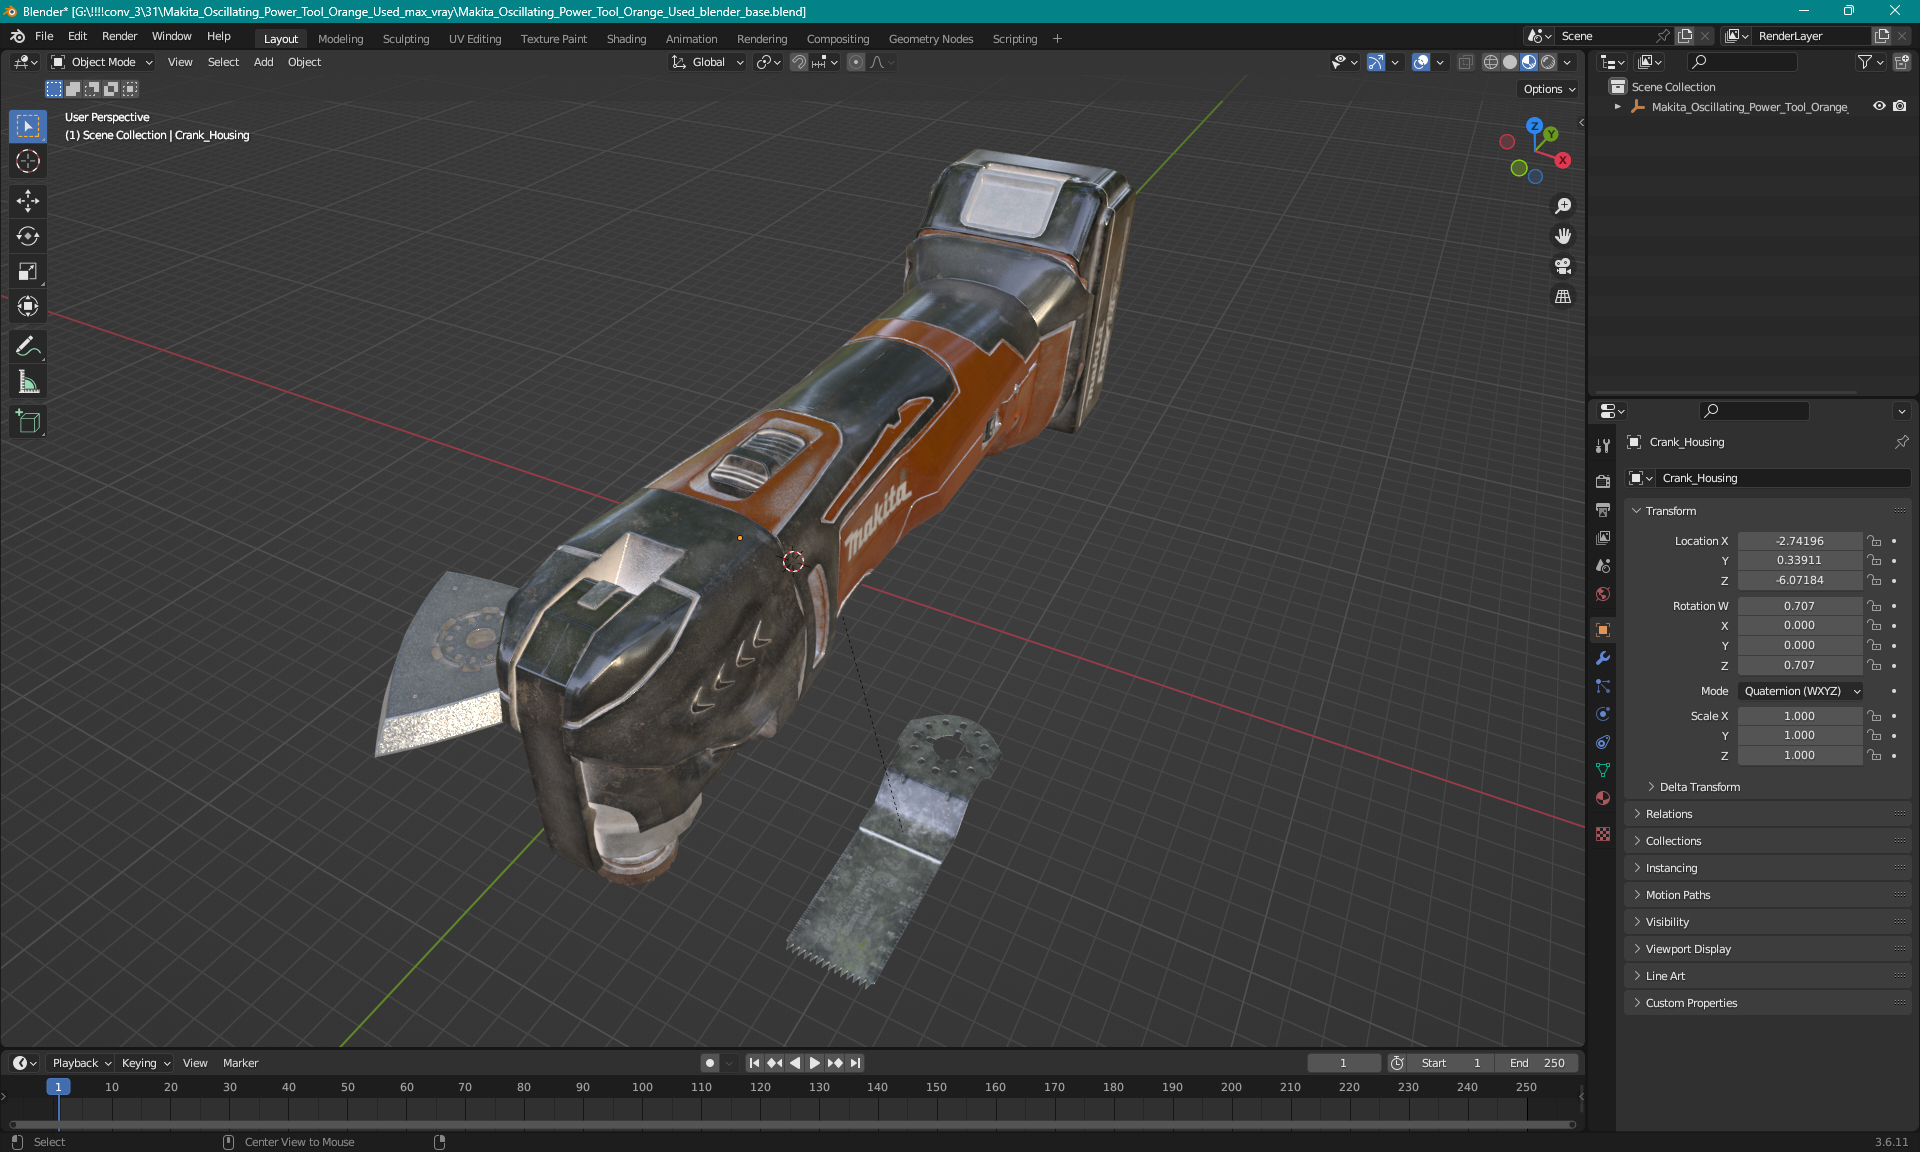Open the Object Data mesh tab
Screen dimensions: 1920x1152
coord(1603,770)
